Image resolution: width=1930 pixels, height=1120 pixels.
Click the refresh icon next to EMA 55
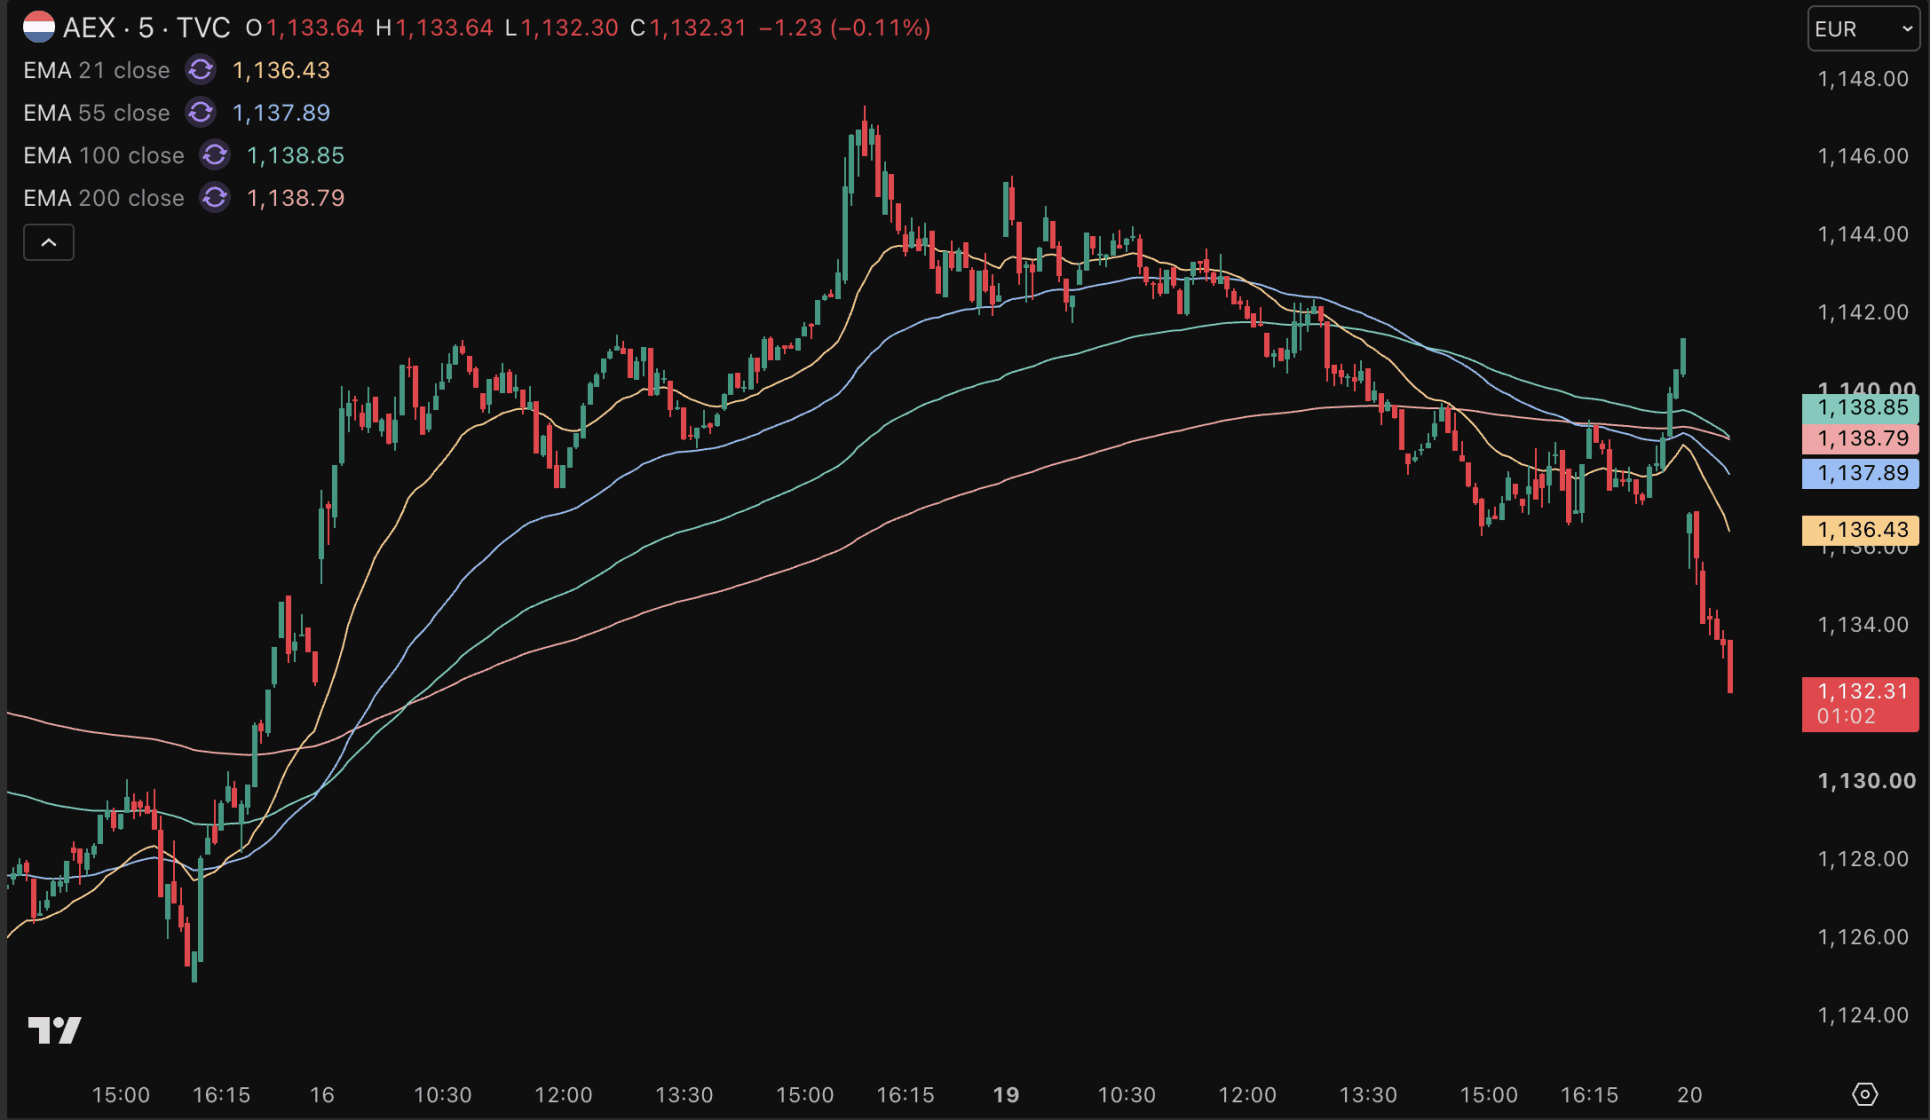(200, 113)
